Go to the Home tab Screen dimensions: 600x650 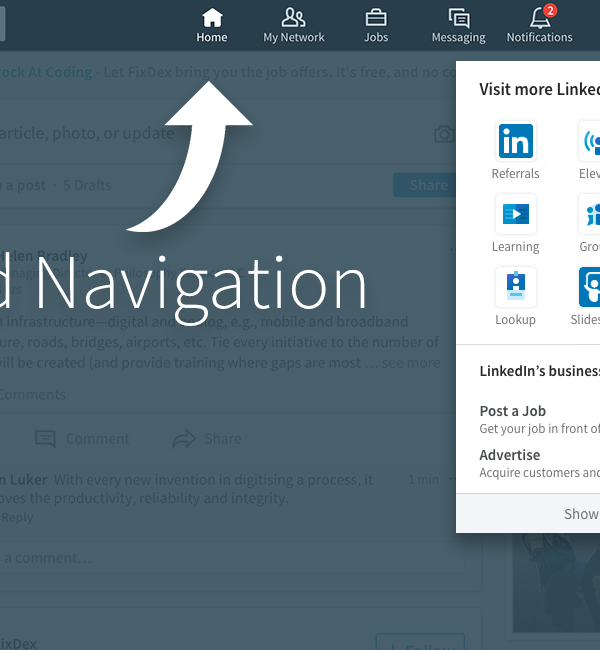(x=211, y=26)
